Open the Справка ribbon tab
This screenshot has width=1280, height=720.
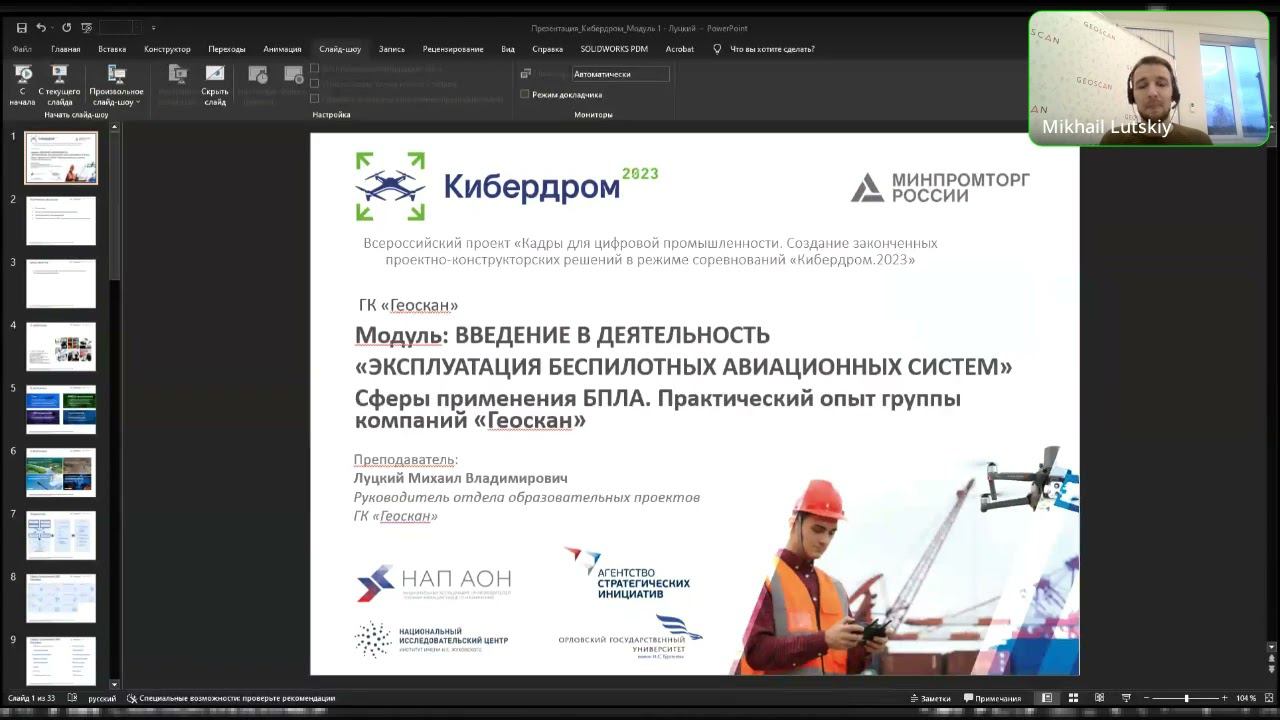pyautogui.click(x=548, y=49)
